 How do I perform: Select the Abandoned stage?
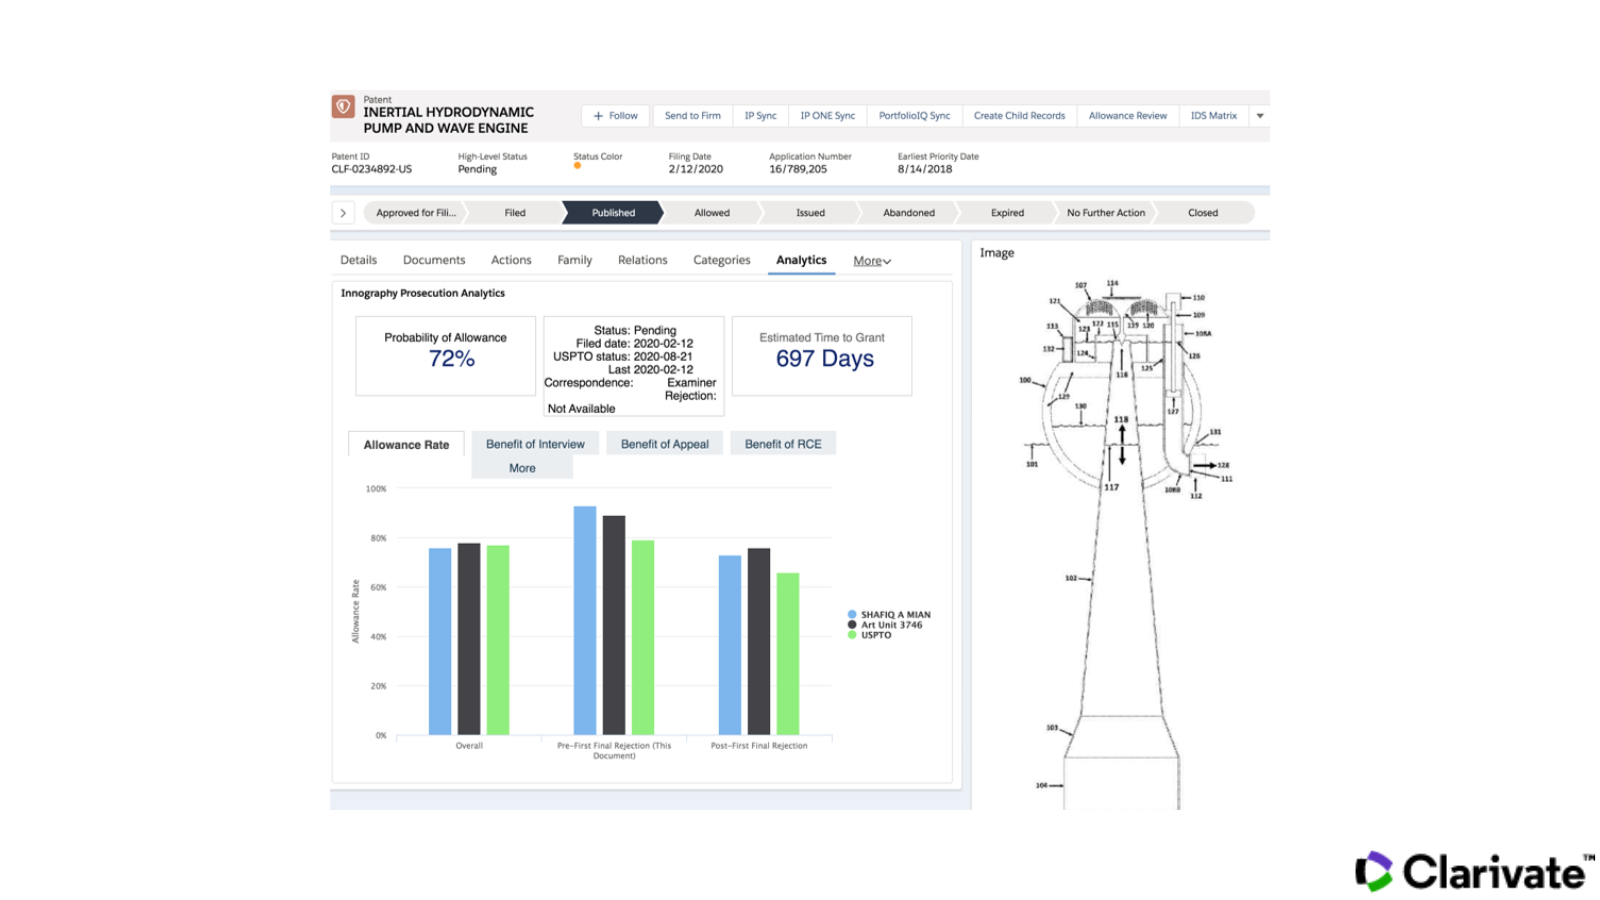[909, 213]
